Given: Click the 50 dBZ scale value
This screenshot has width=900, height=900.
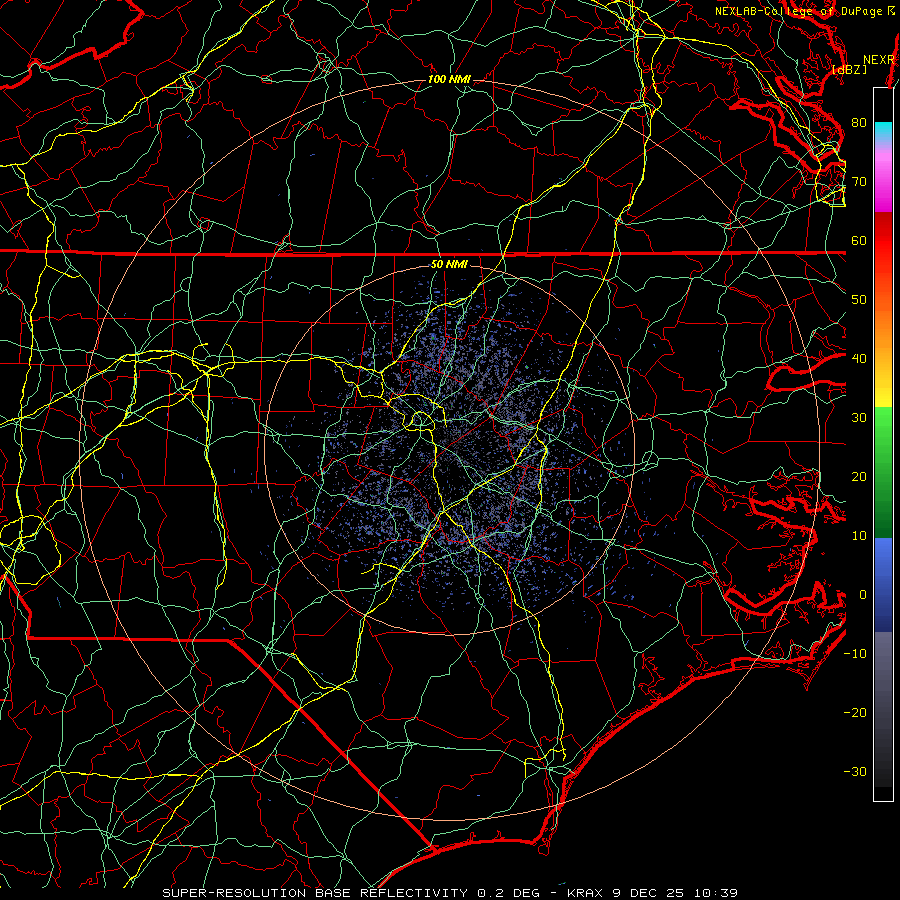Looking at the screenshot, I should [859, 300].
